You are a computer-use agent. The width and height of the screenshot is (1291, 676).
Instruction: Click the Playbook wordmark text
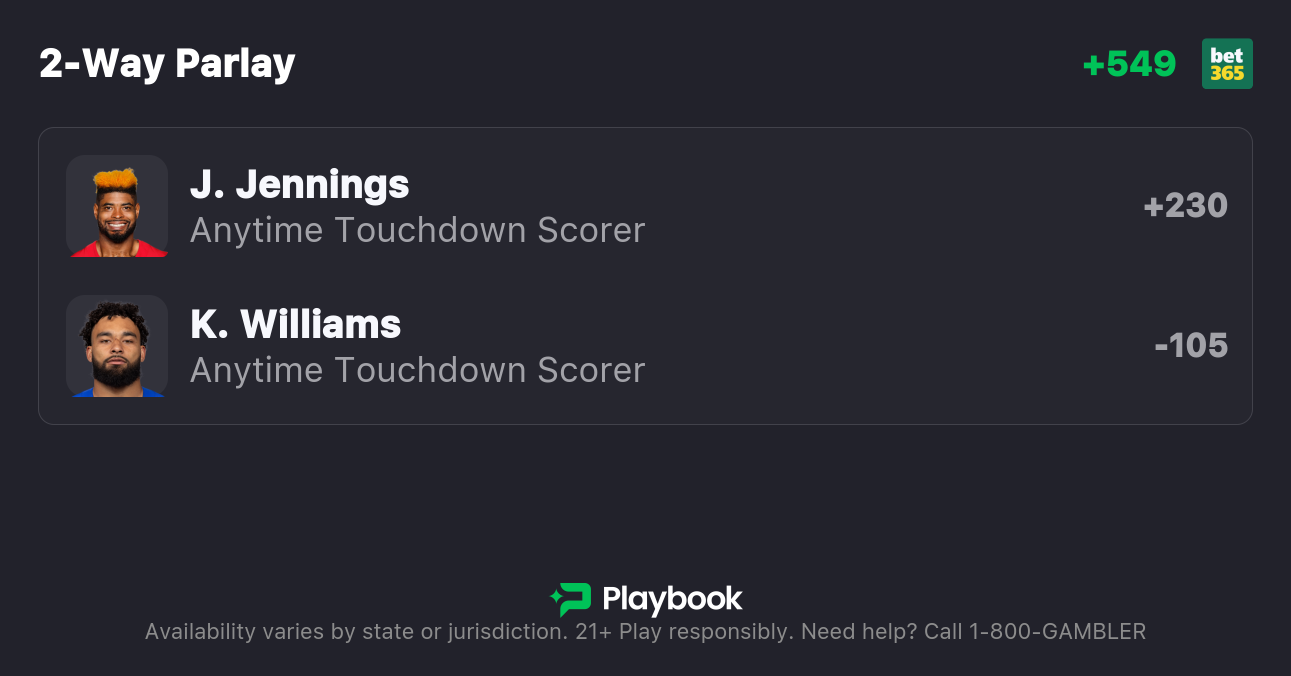click(672, 599)
